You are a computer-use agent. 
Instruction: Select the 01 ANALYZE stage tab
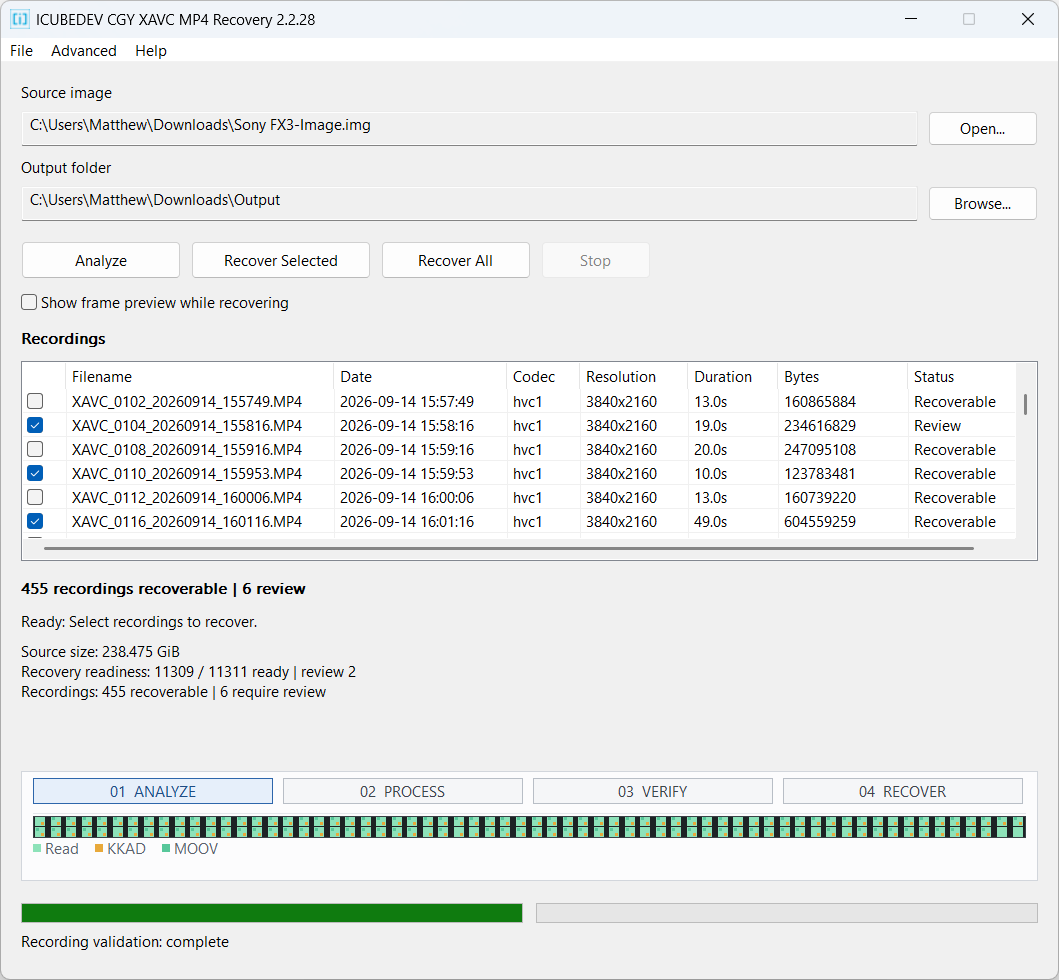(x=153, y=791)
